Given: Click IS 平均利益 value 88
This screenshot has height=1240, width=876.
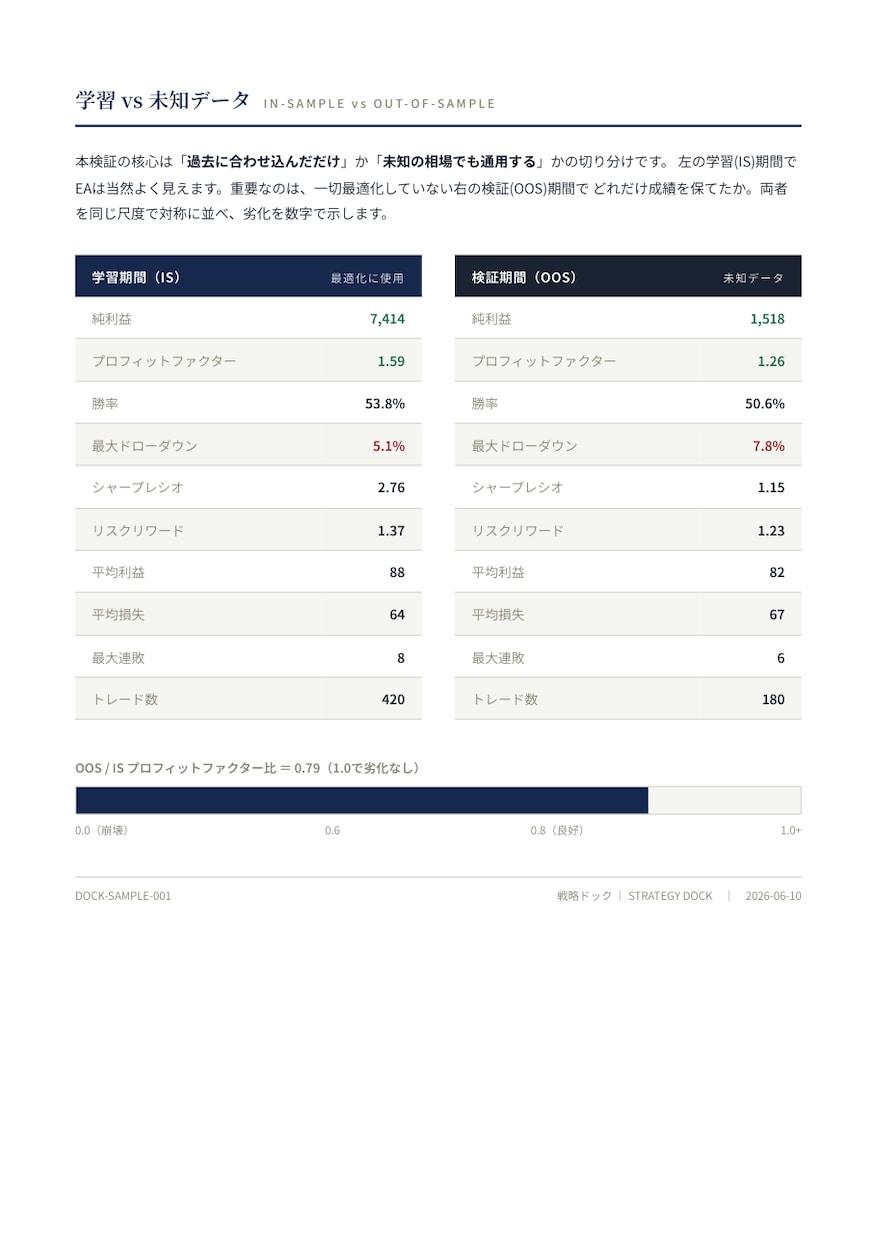Looking at the screenshot, I should 397,572.
